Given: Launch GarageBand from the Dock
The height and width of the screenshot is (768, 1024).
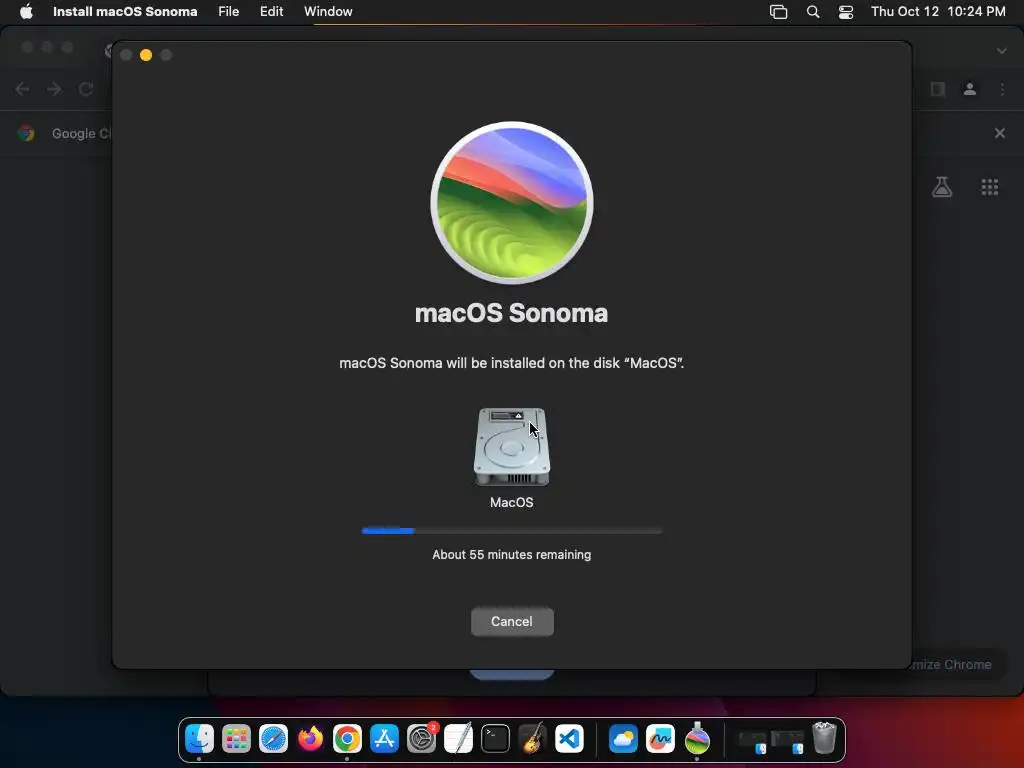Looking at the screenshot, I should (x=532, y=739).
